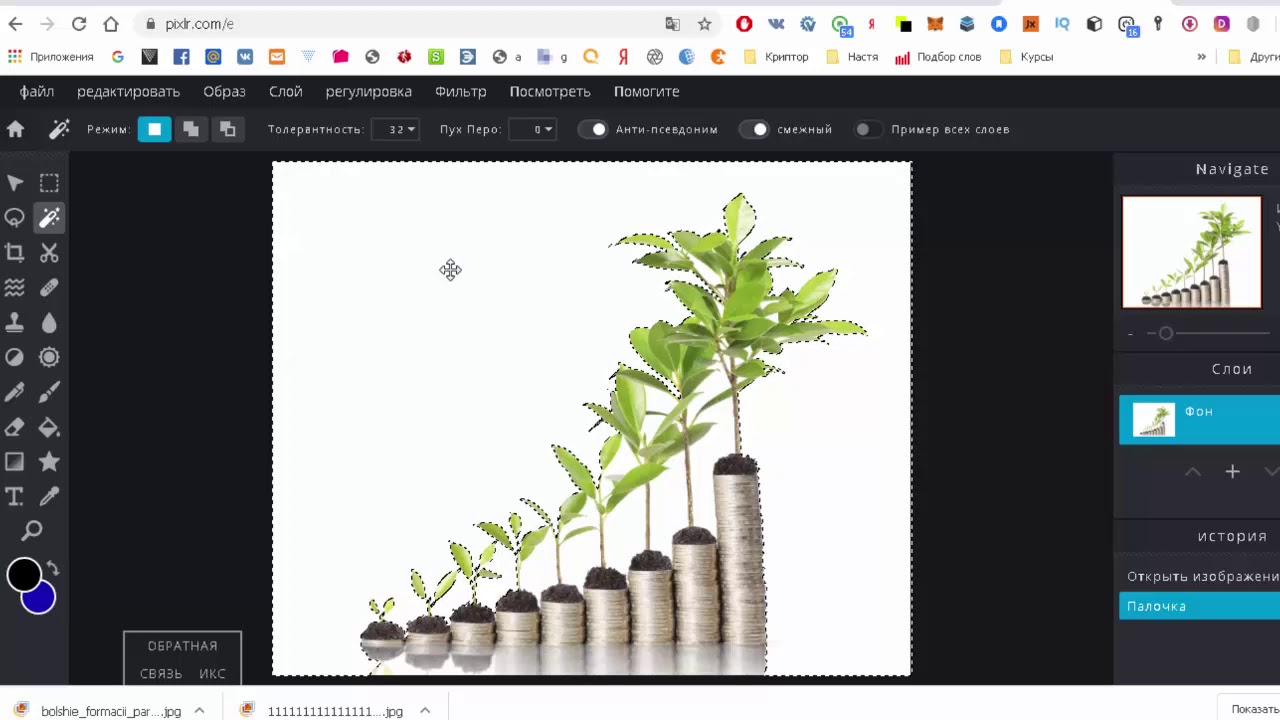Click the Navigate preview thumbnail
The height and width of the screenshot is (720, 1280).
coord(1191,252)
